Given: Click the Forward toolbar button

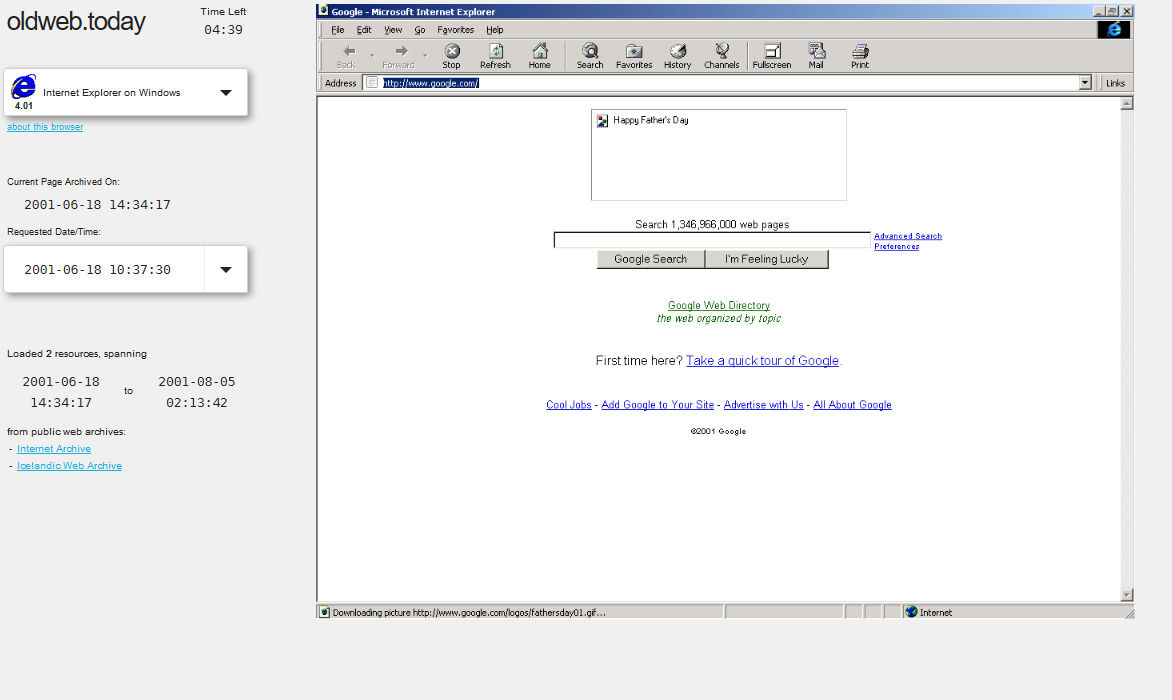Looking at the screenshot, I should [x=398, y=56].
